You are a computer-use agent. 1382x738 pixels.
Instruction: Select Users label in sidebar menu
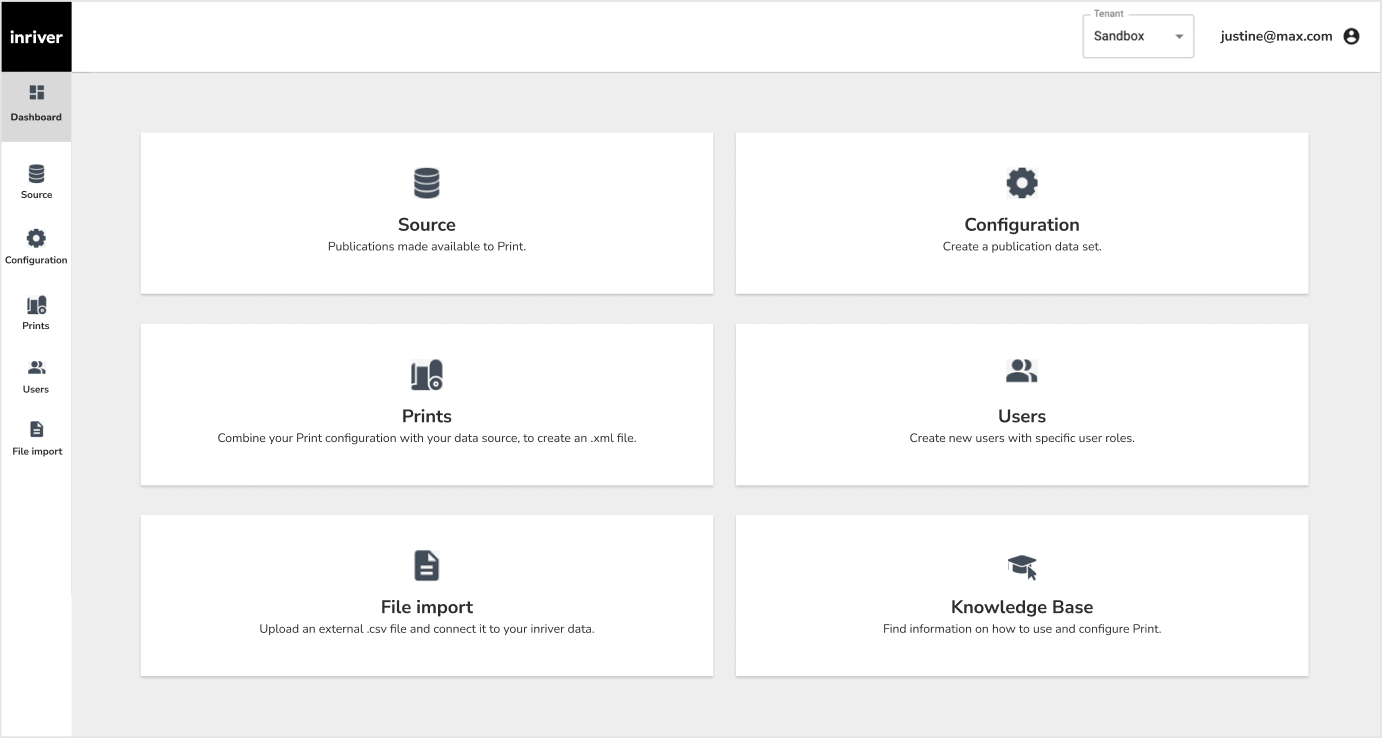(x=36, y=389)
